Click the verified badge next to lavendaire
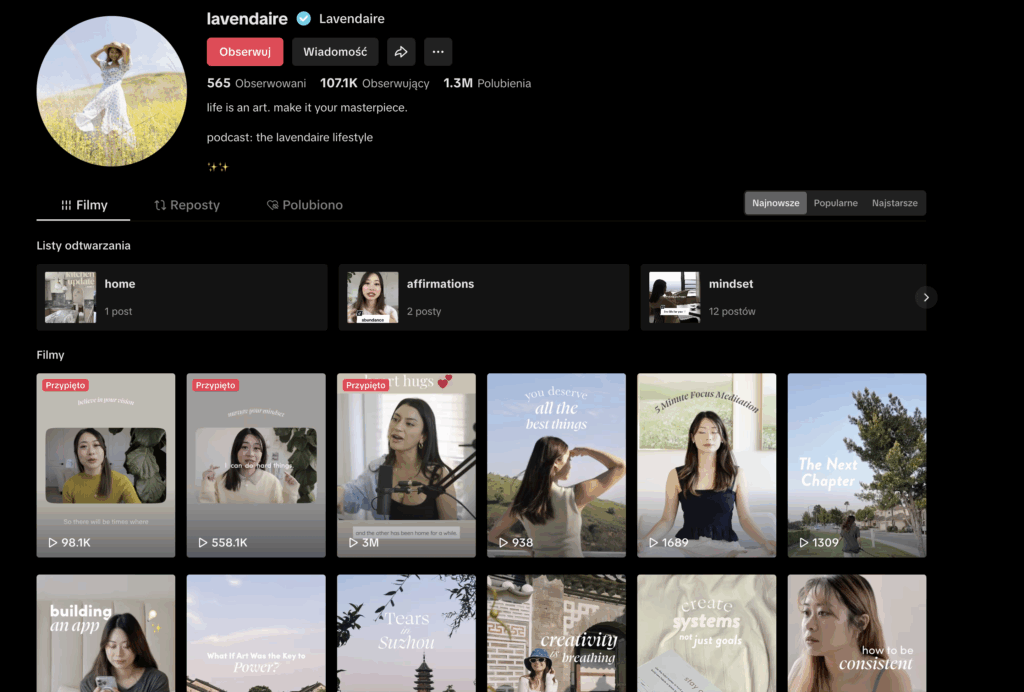 click(x=304, y=19)
